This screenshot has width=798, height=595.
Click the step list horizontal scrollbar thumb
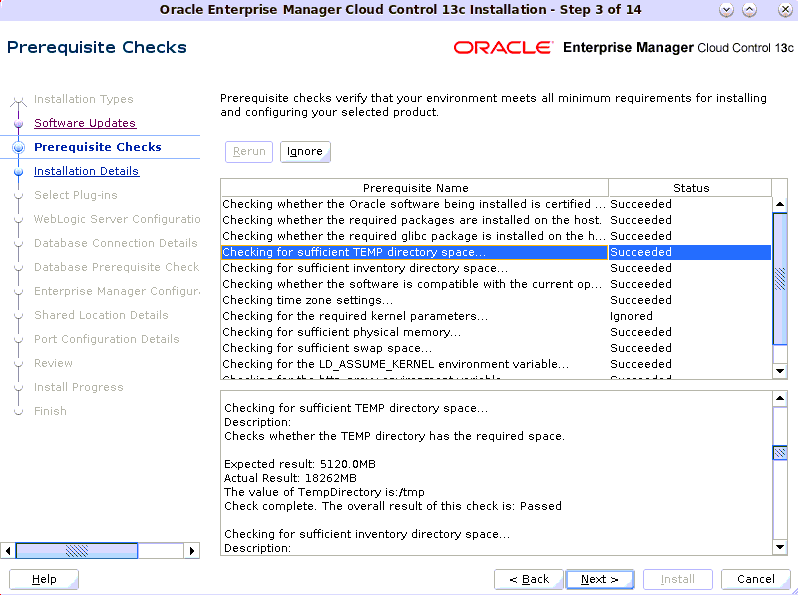coord(77,551)
